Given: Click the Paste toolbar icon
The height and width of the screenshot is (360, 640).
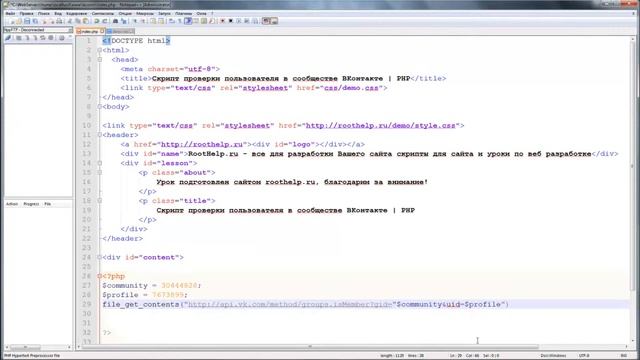Looking at the screenshot, I should 86,21.
